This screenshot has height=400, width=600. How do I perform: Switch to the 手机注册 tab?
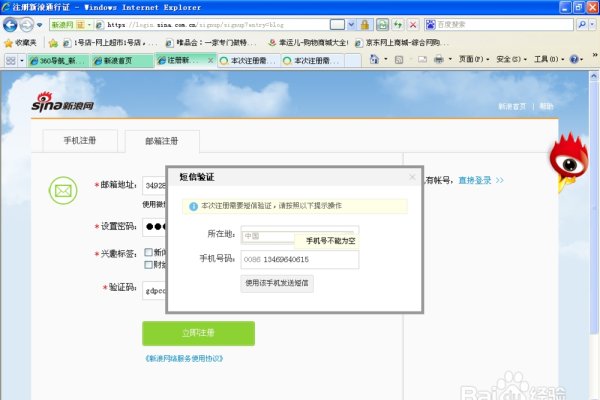(80, 140)
